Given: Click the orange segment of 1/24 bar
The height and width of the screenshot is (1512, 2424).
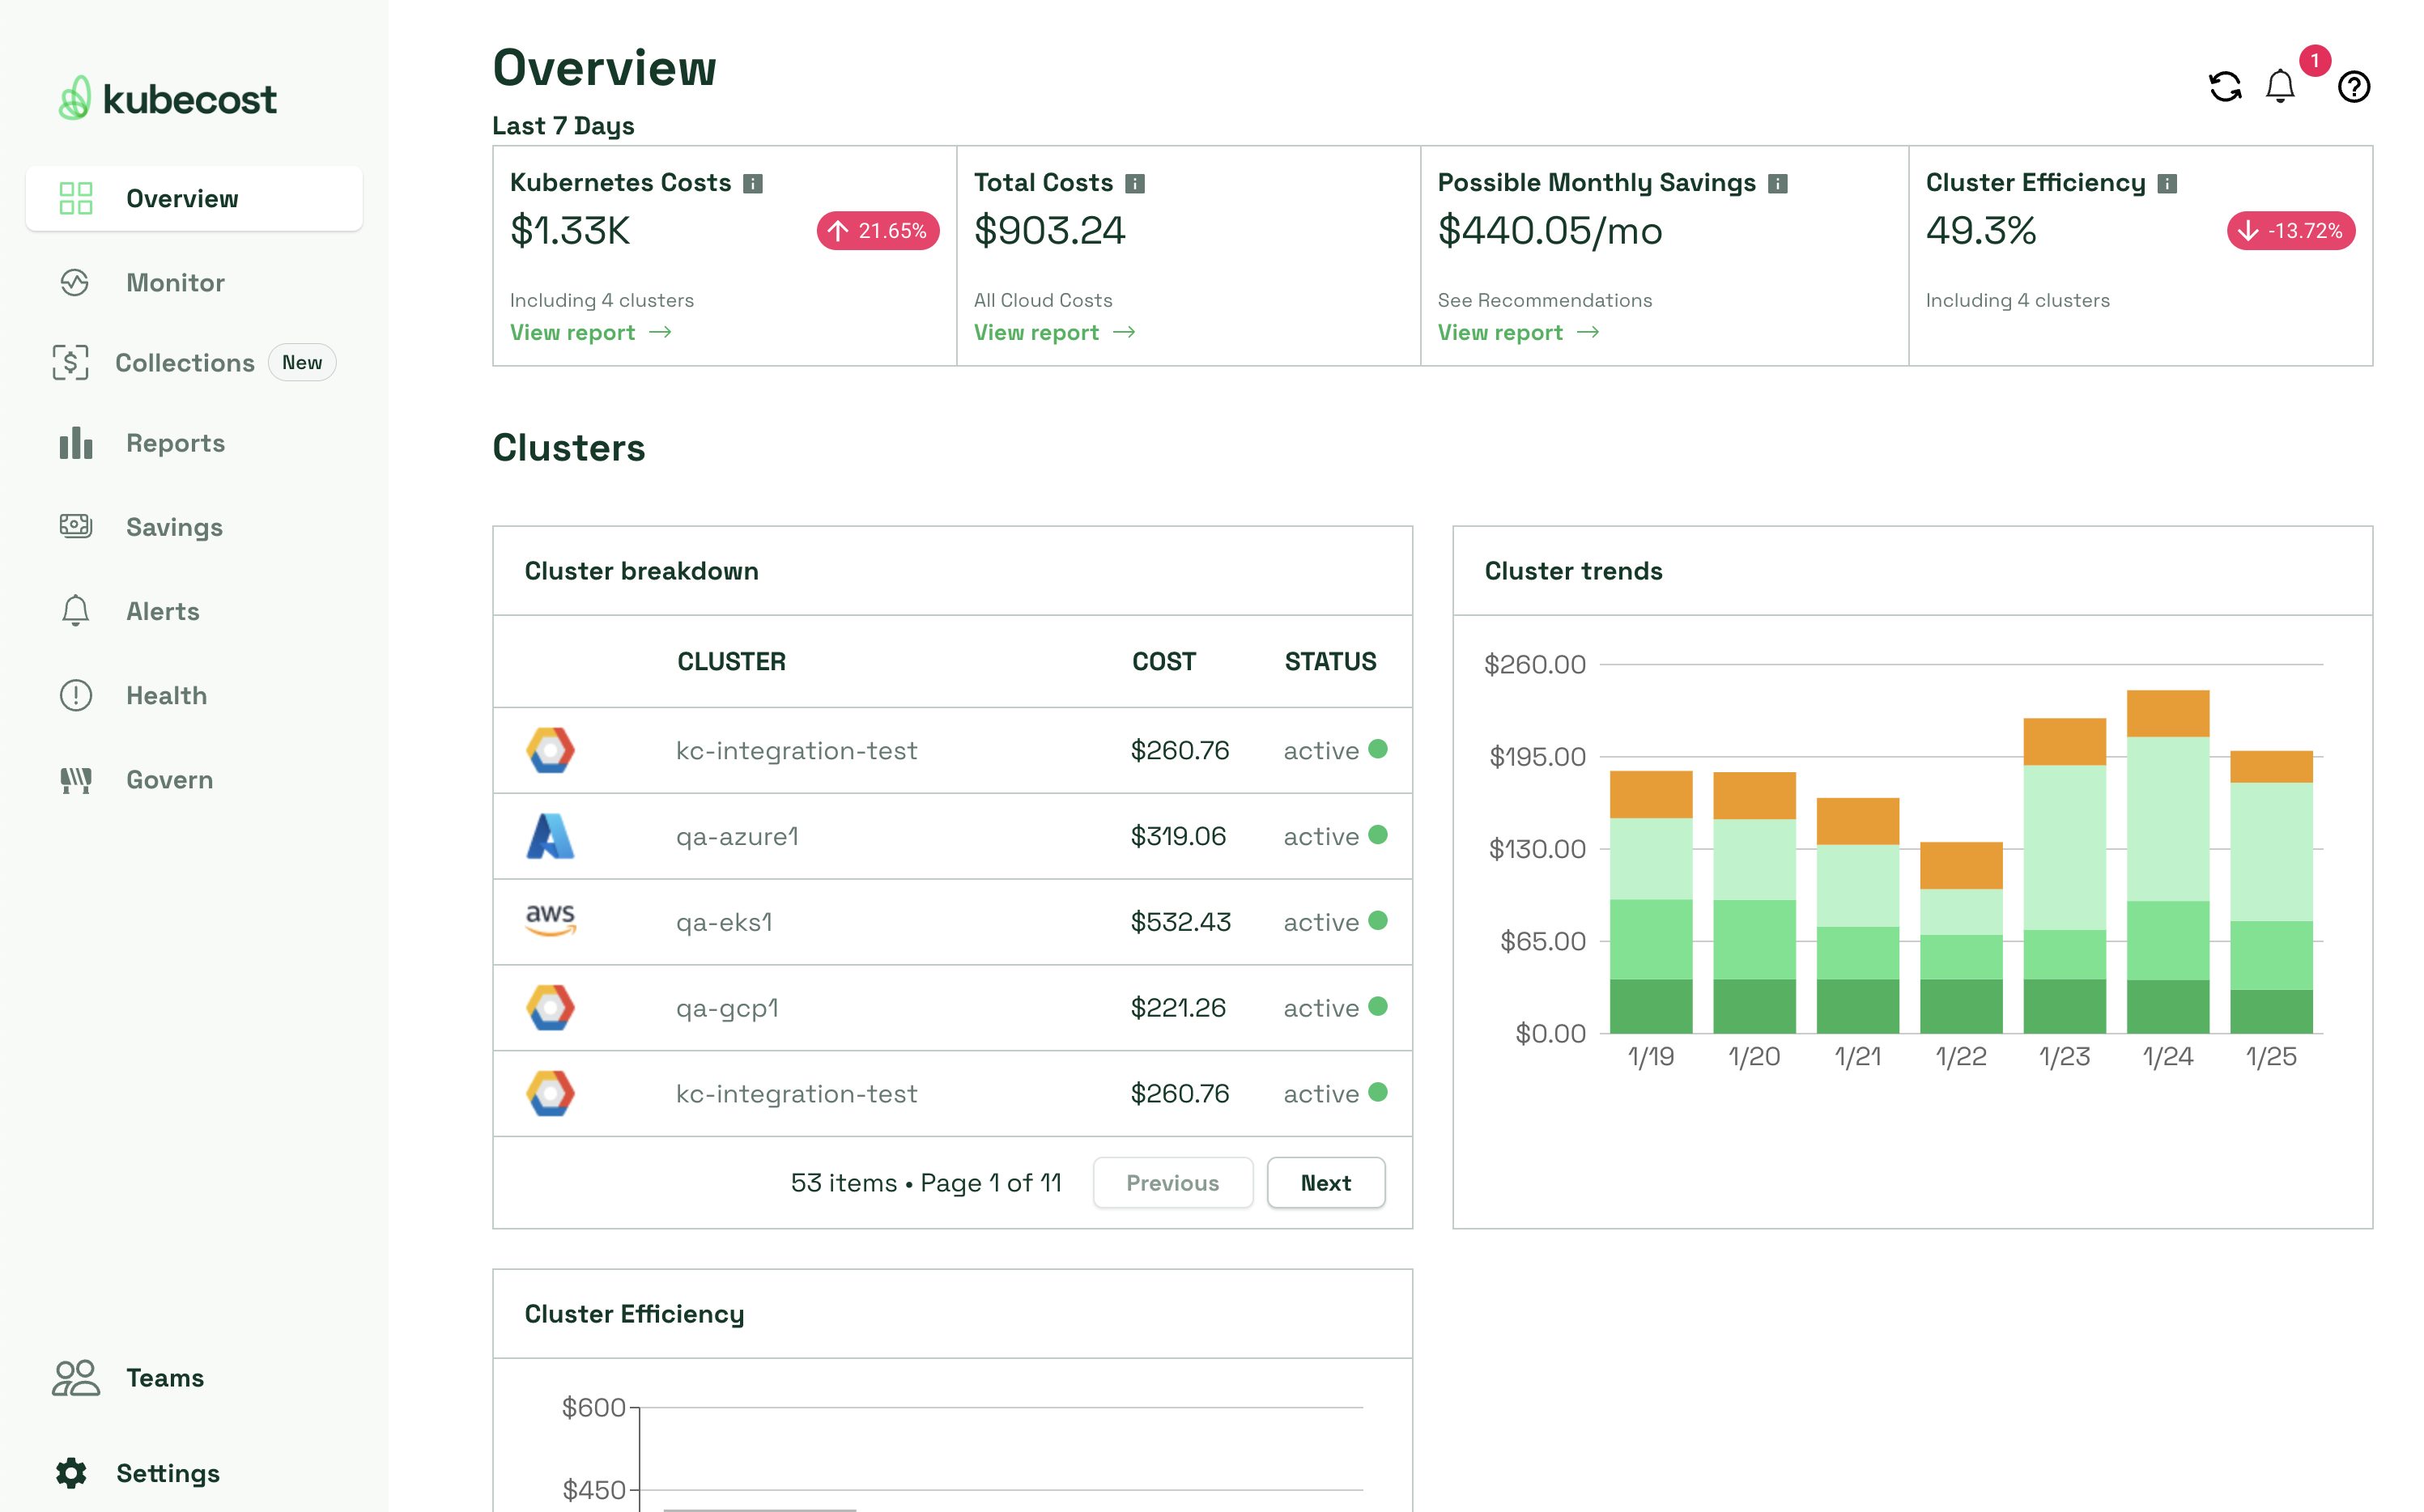Looking at the screenshot, I should coord(2167,713).
